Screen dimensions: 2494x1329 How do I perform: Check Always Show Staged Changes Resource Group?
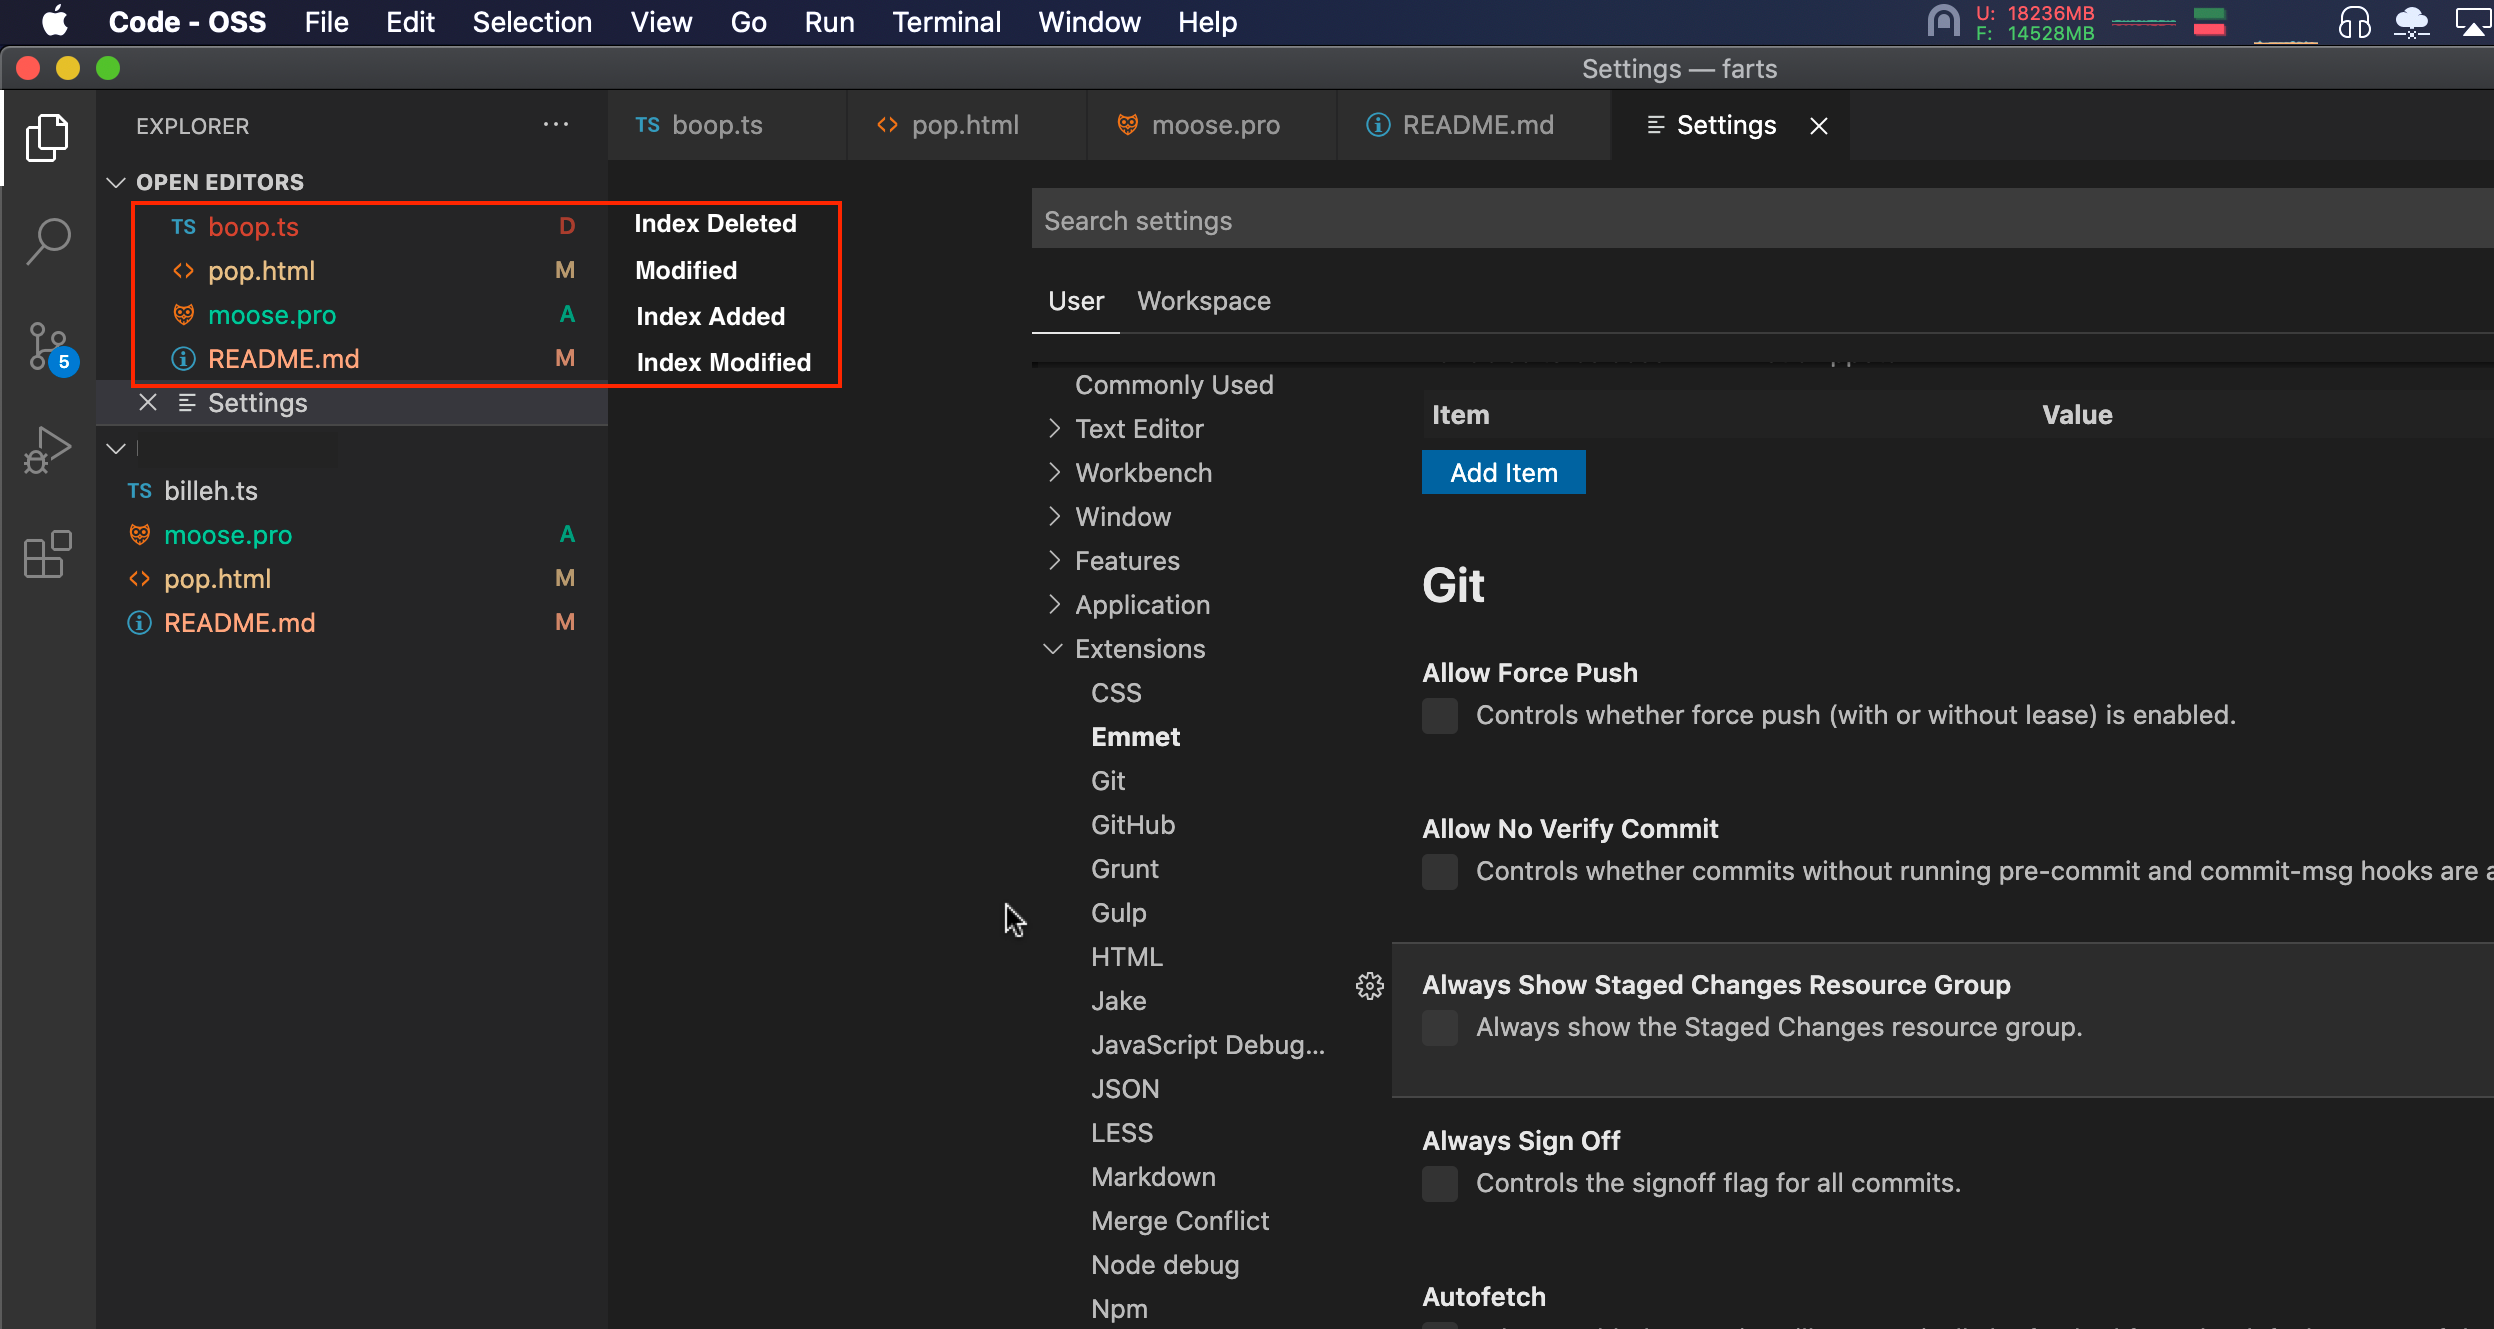point(1440,1028)
